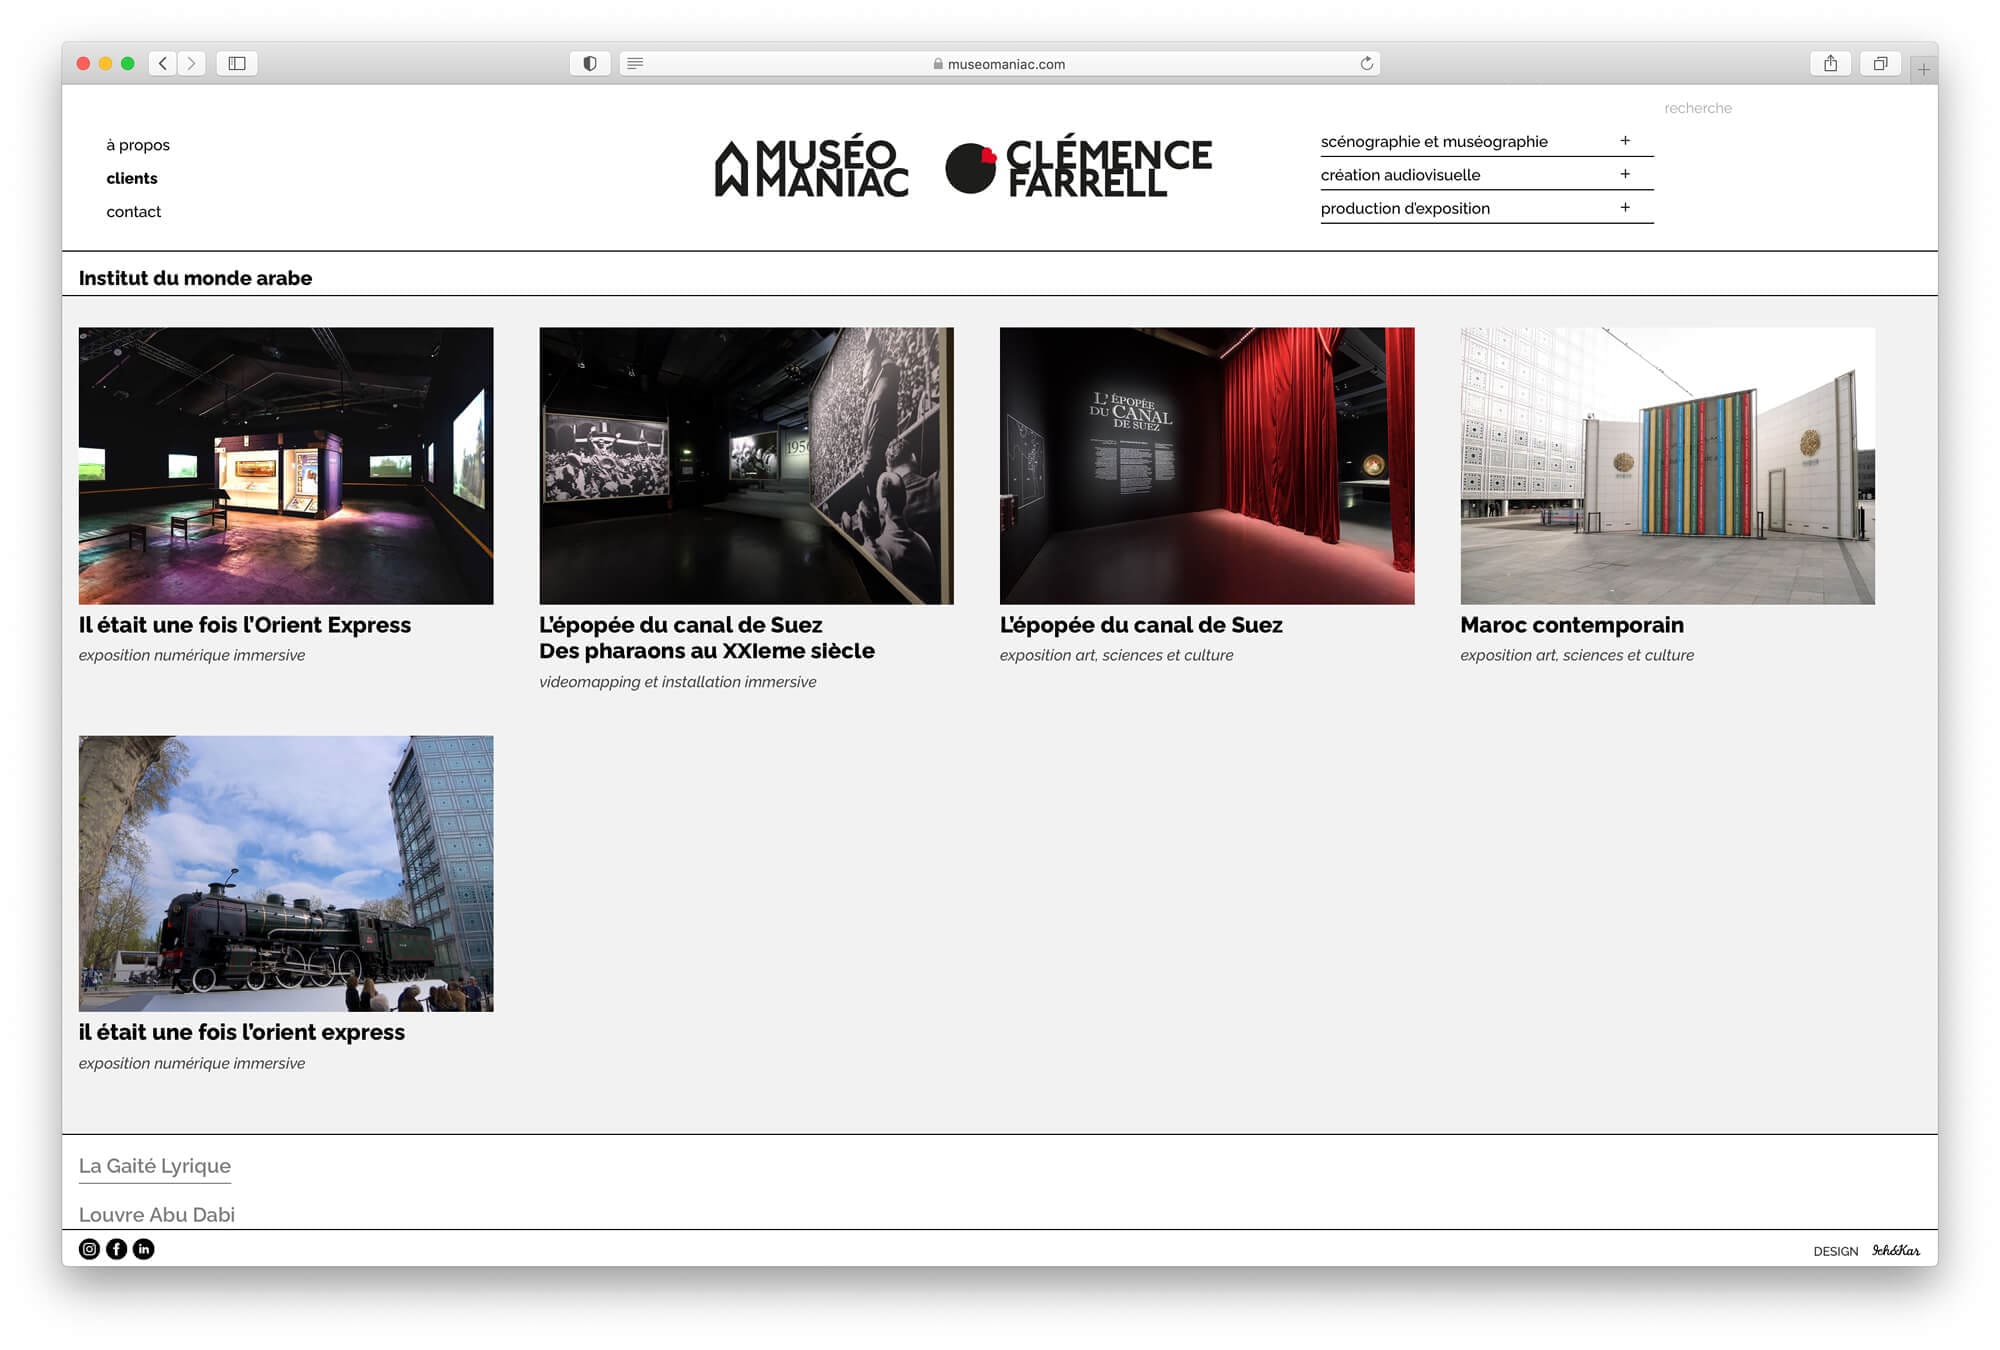The width and height of the screenshot is (2000, 1350).
Task: Open Louvre Abu Dabi client link
Action: (157, 1214)
